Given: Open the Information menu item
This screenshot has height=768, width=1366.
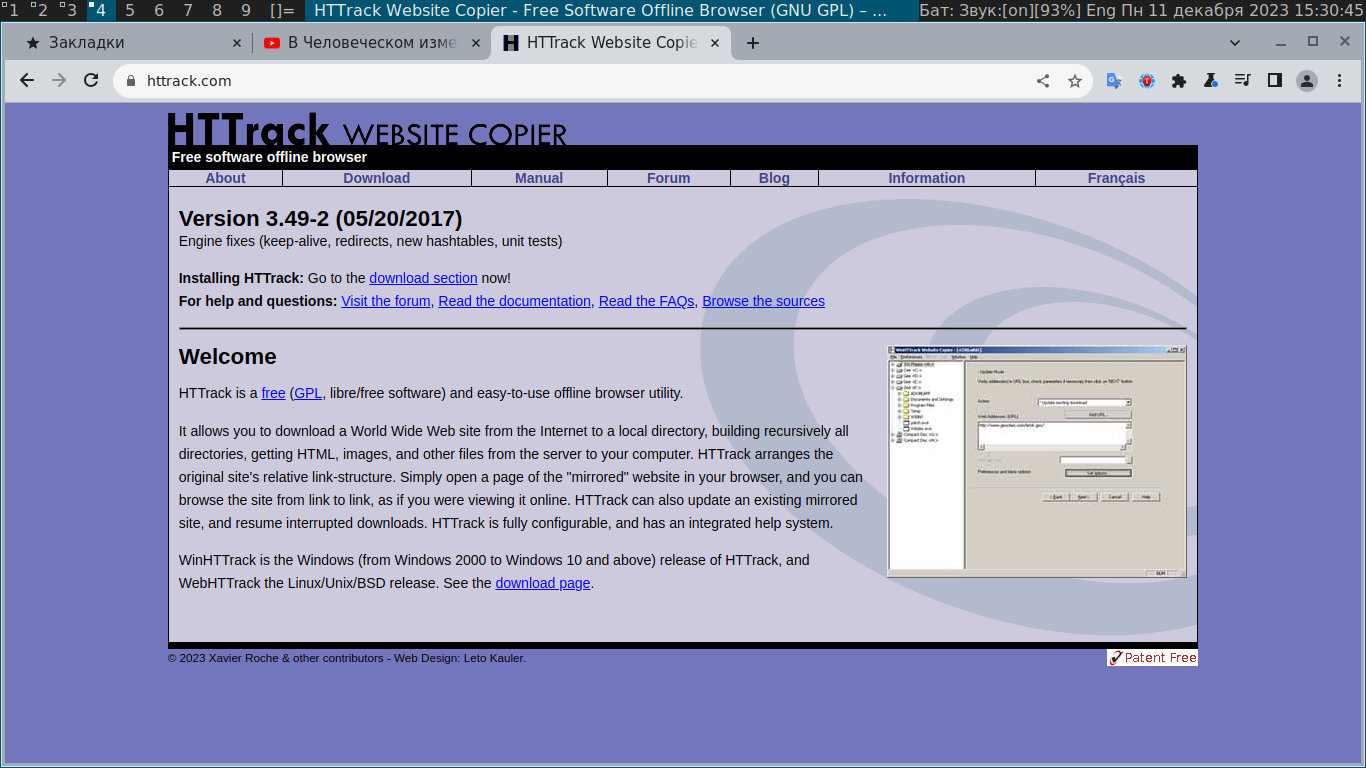Looking at the screenshot, I should pos(927,178).
